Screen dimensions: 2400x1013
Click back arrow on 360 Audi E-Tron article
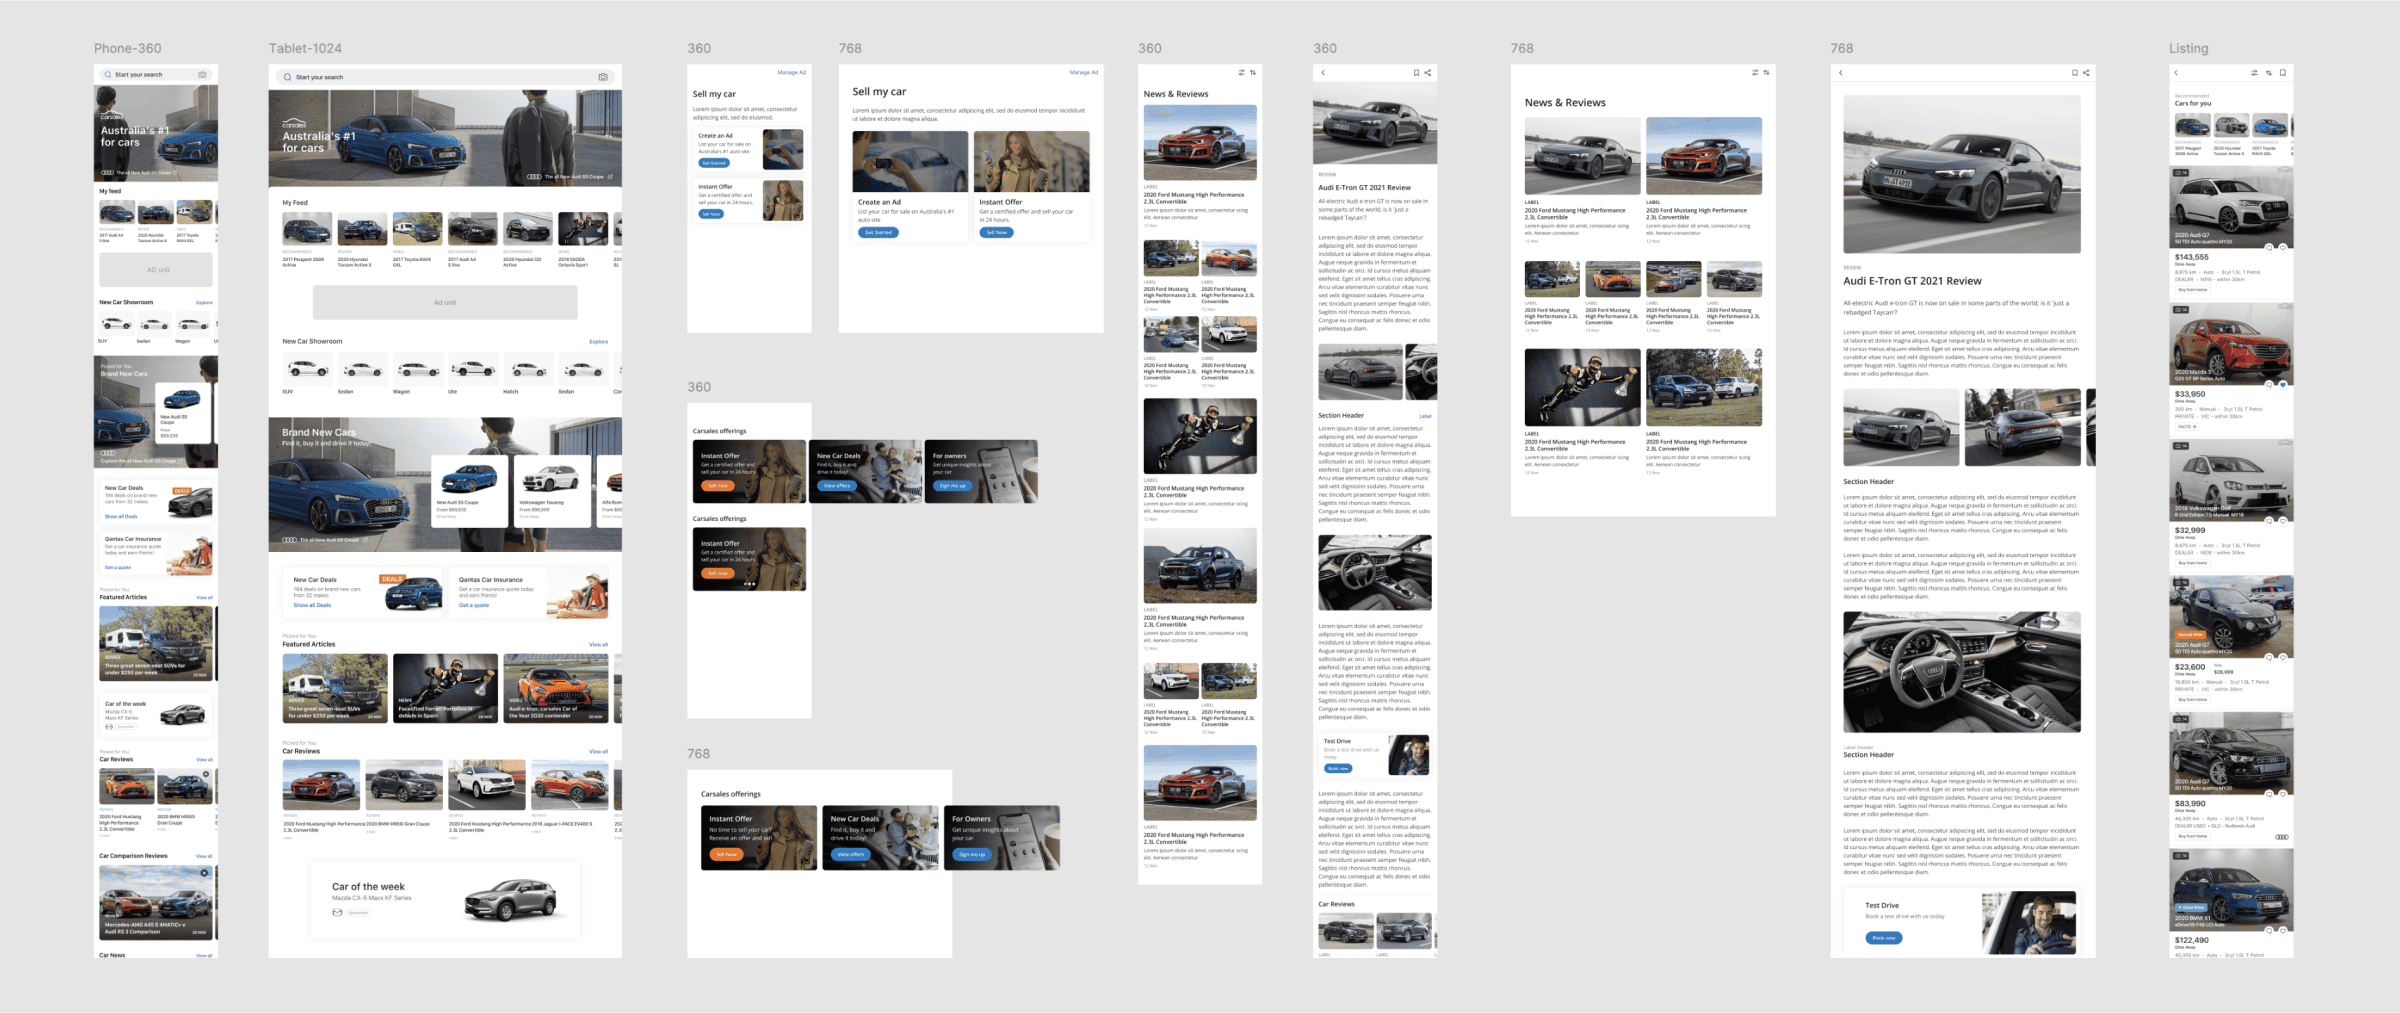tap(1323, 73)
